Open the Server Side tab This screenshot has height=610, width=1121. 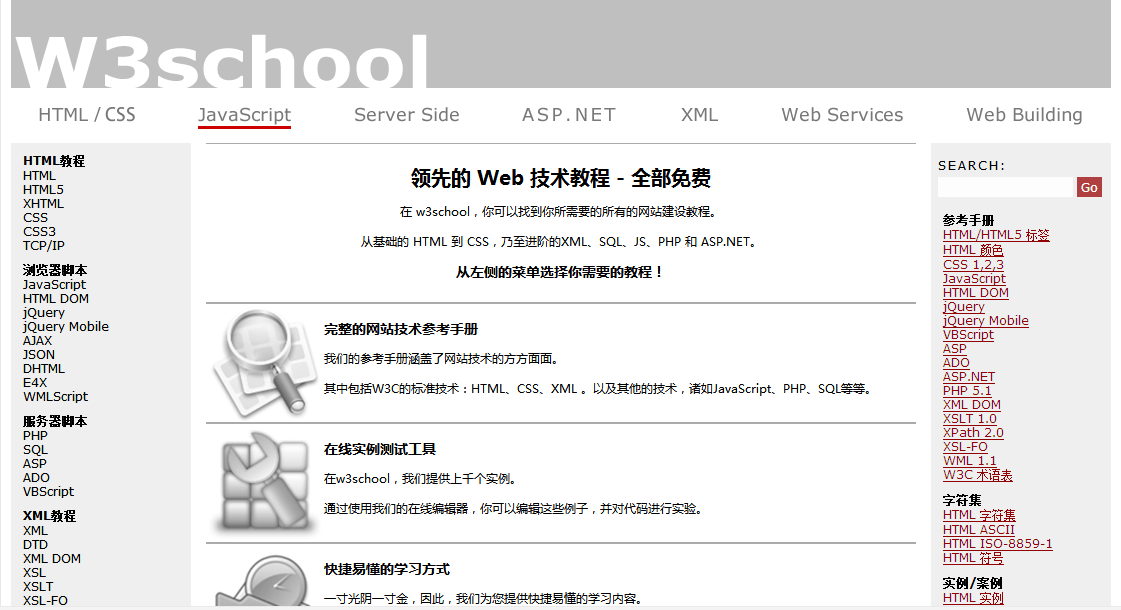(406, 115)
